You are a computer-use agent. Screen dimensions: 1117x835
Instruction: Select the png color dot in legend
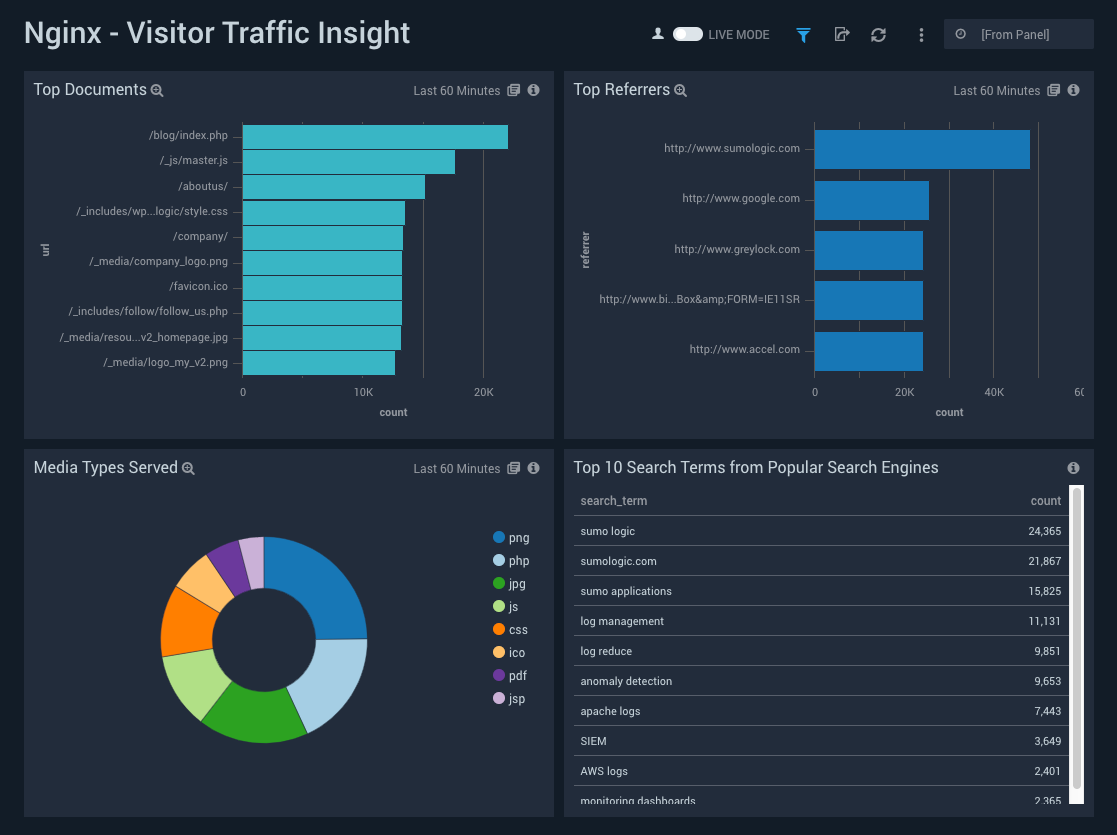point(498,537)
